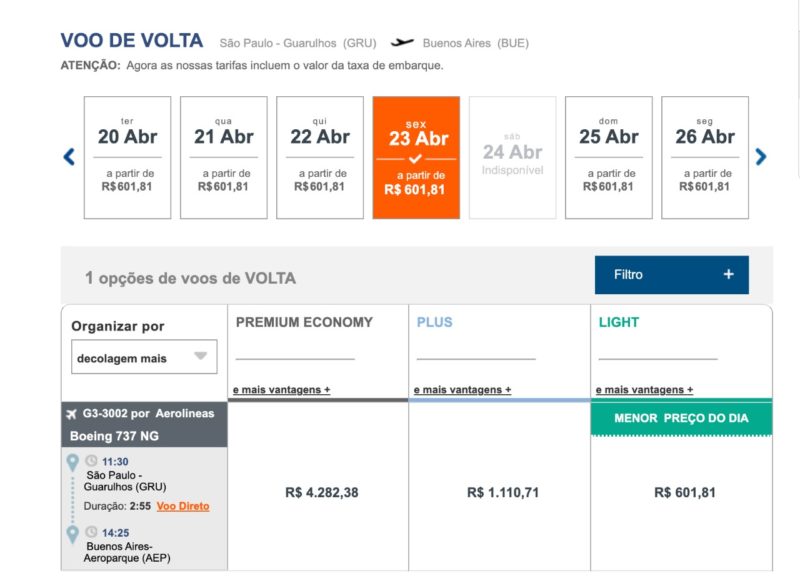Expand Light fare 'e mais vantagens'
This screenshot has height=576, width=800.
644,390
